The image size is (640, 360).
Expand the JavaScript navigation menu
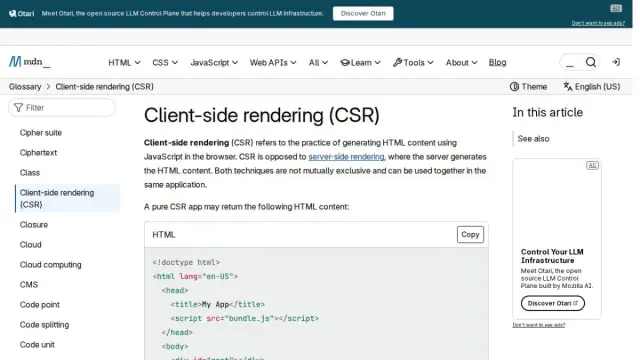click(x=214, y=62)
